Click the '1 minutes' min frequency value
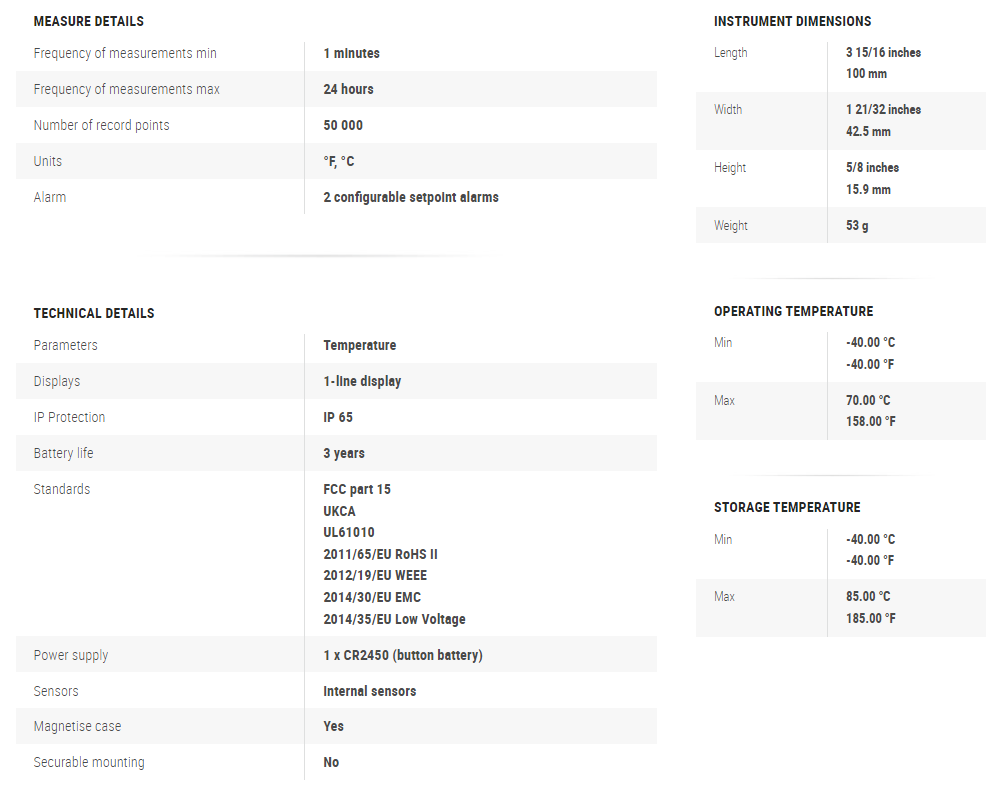The image size is (986, 786). pyautogui.click(x=351, y=53)
